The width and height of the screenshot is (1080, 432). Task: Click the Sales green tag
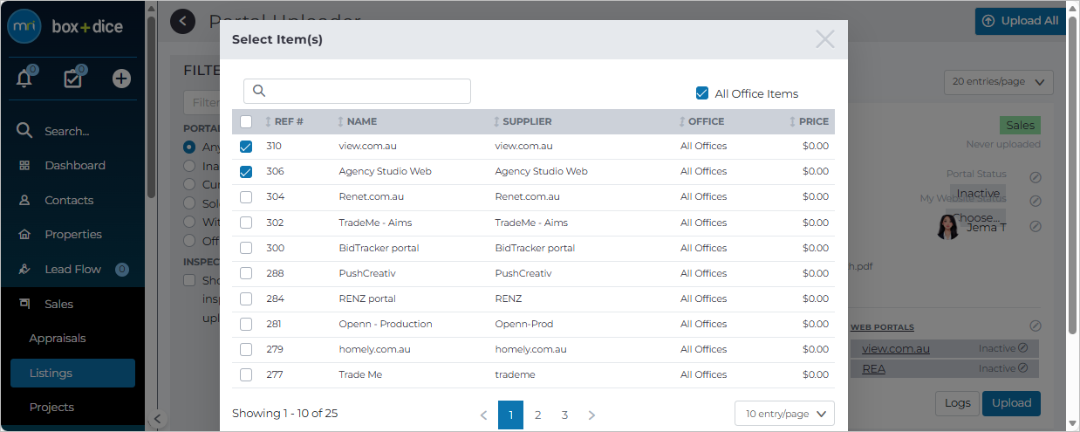pyautogui.click(x=1020, y=125)
